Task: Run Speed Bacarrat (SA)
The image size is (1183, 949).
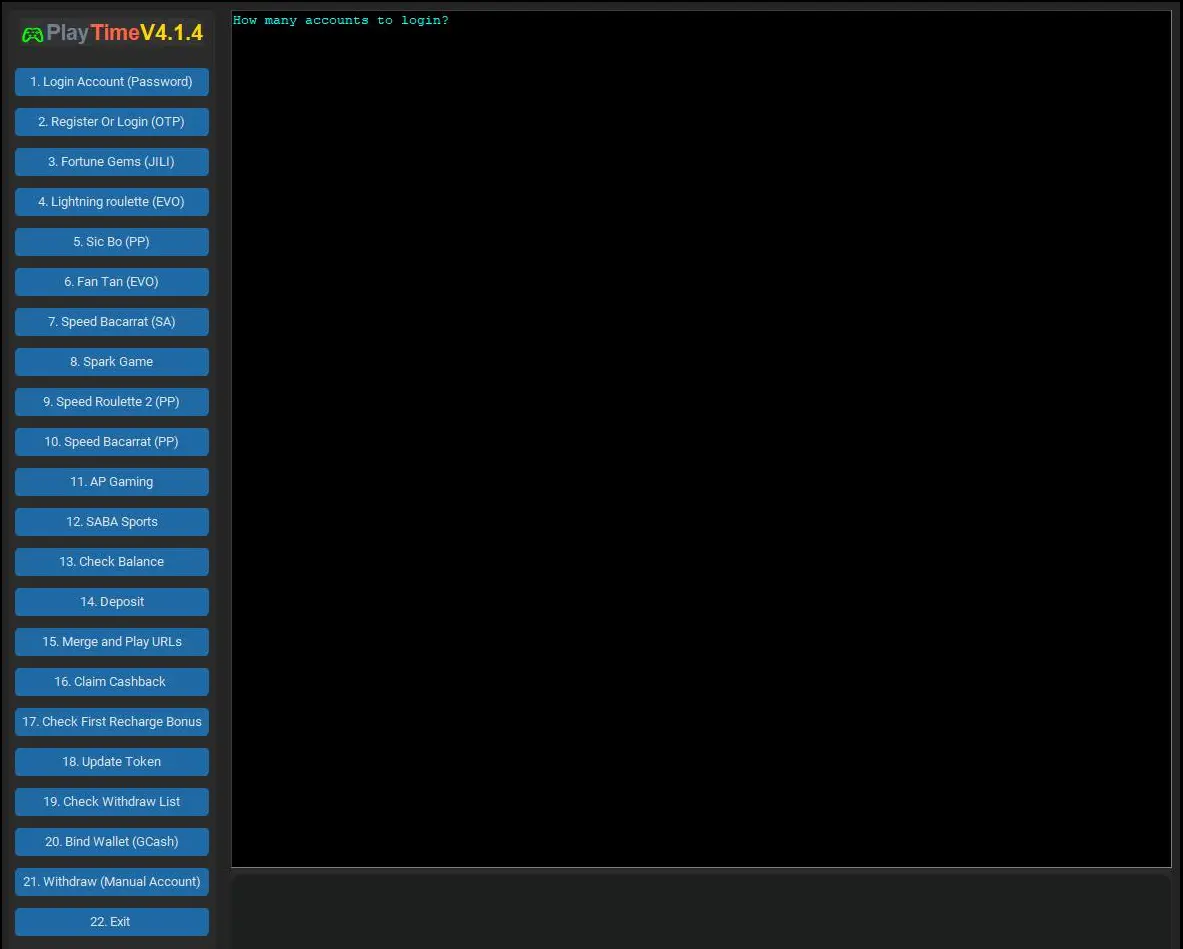Action: pos(112,322)
